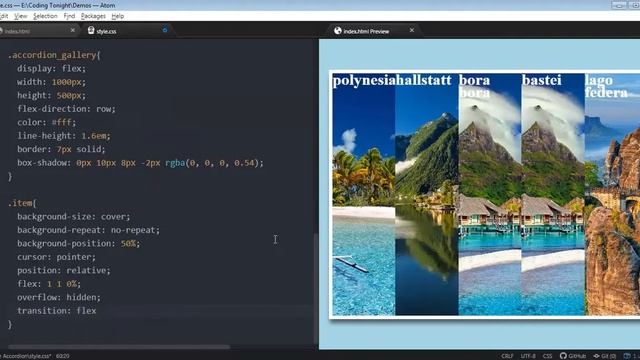This screenshot has width=640, height=360.
Task: Click the CRLF line ending indicator
Action: (x=507, y=356)
